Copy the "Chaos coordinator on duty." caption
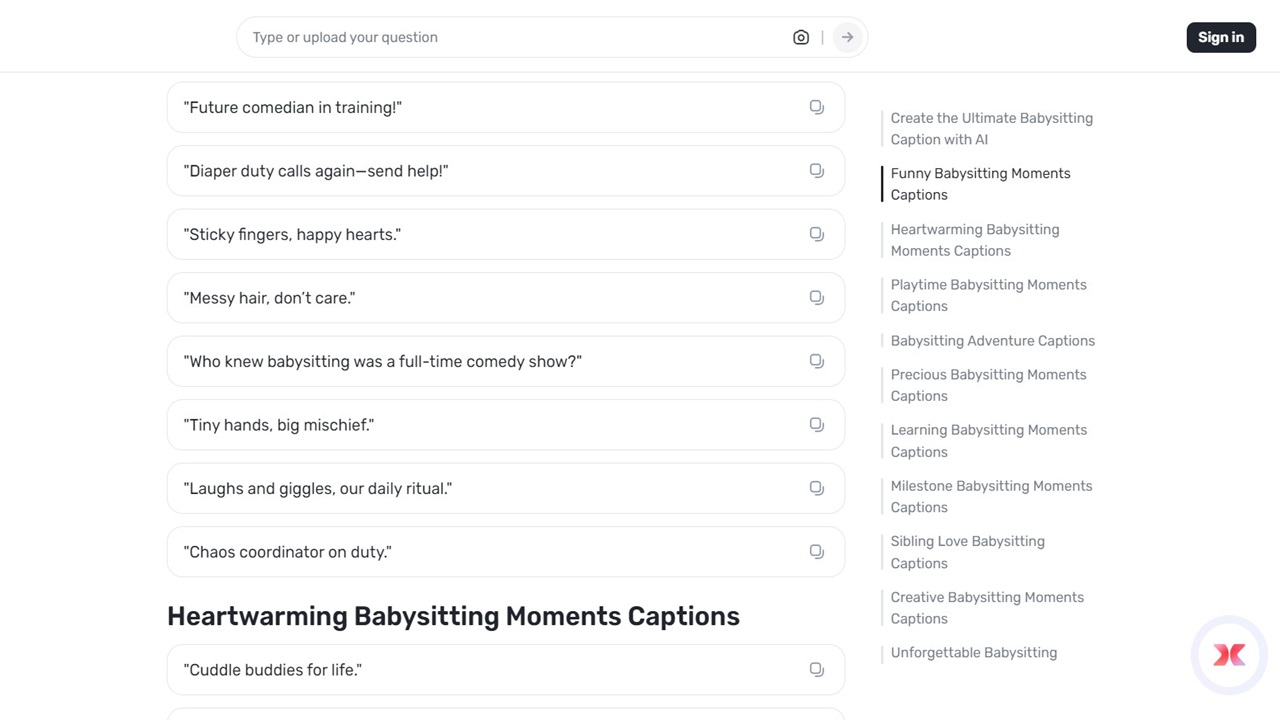Screen dimensions: 1280x720 tap(816, 552)
